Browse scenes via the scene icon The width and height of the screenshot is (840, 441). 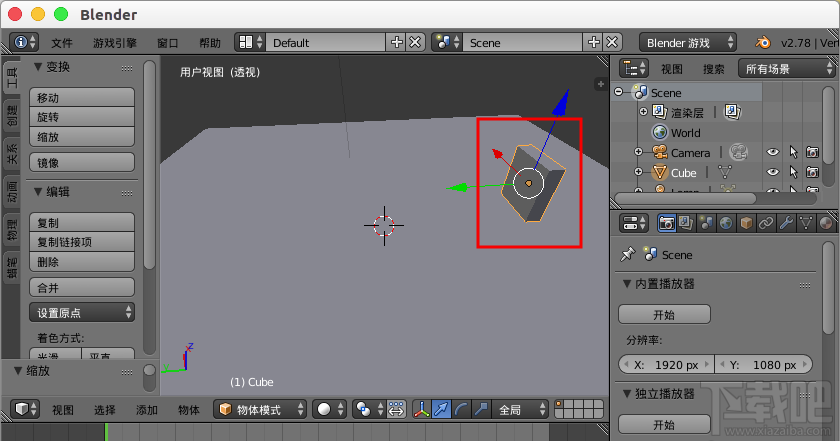click(x=448, y=42)
